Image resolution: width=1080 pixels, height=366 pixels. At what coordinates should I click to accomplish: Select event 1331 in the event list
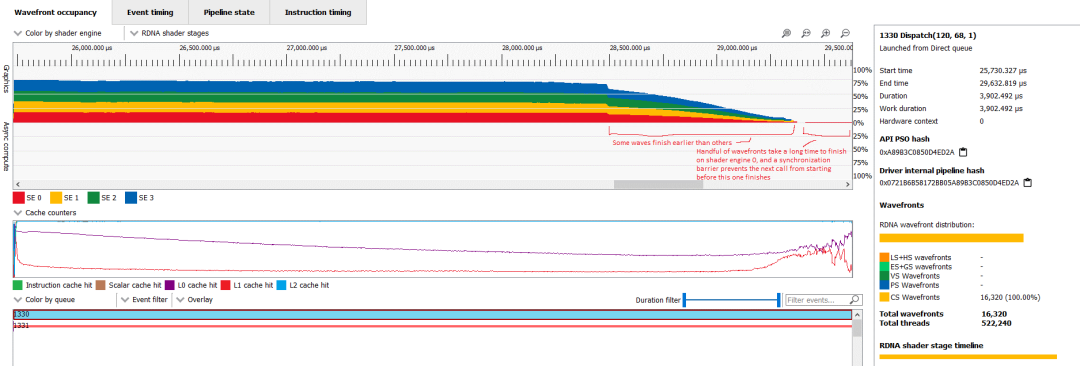(x=433, y=325)
